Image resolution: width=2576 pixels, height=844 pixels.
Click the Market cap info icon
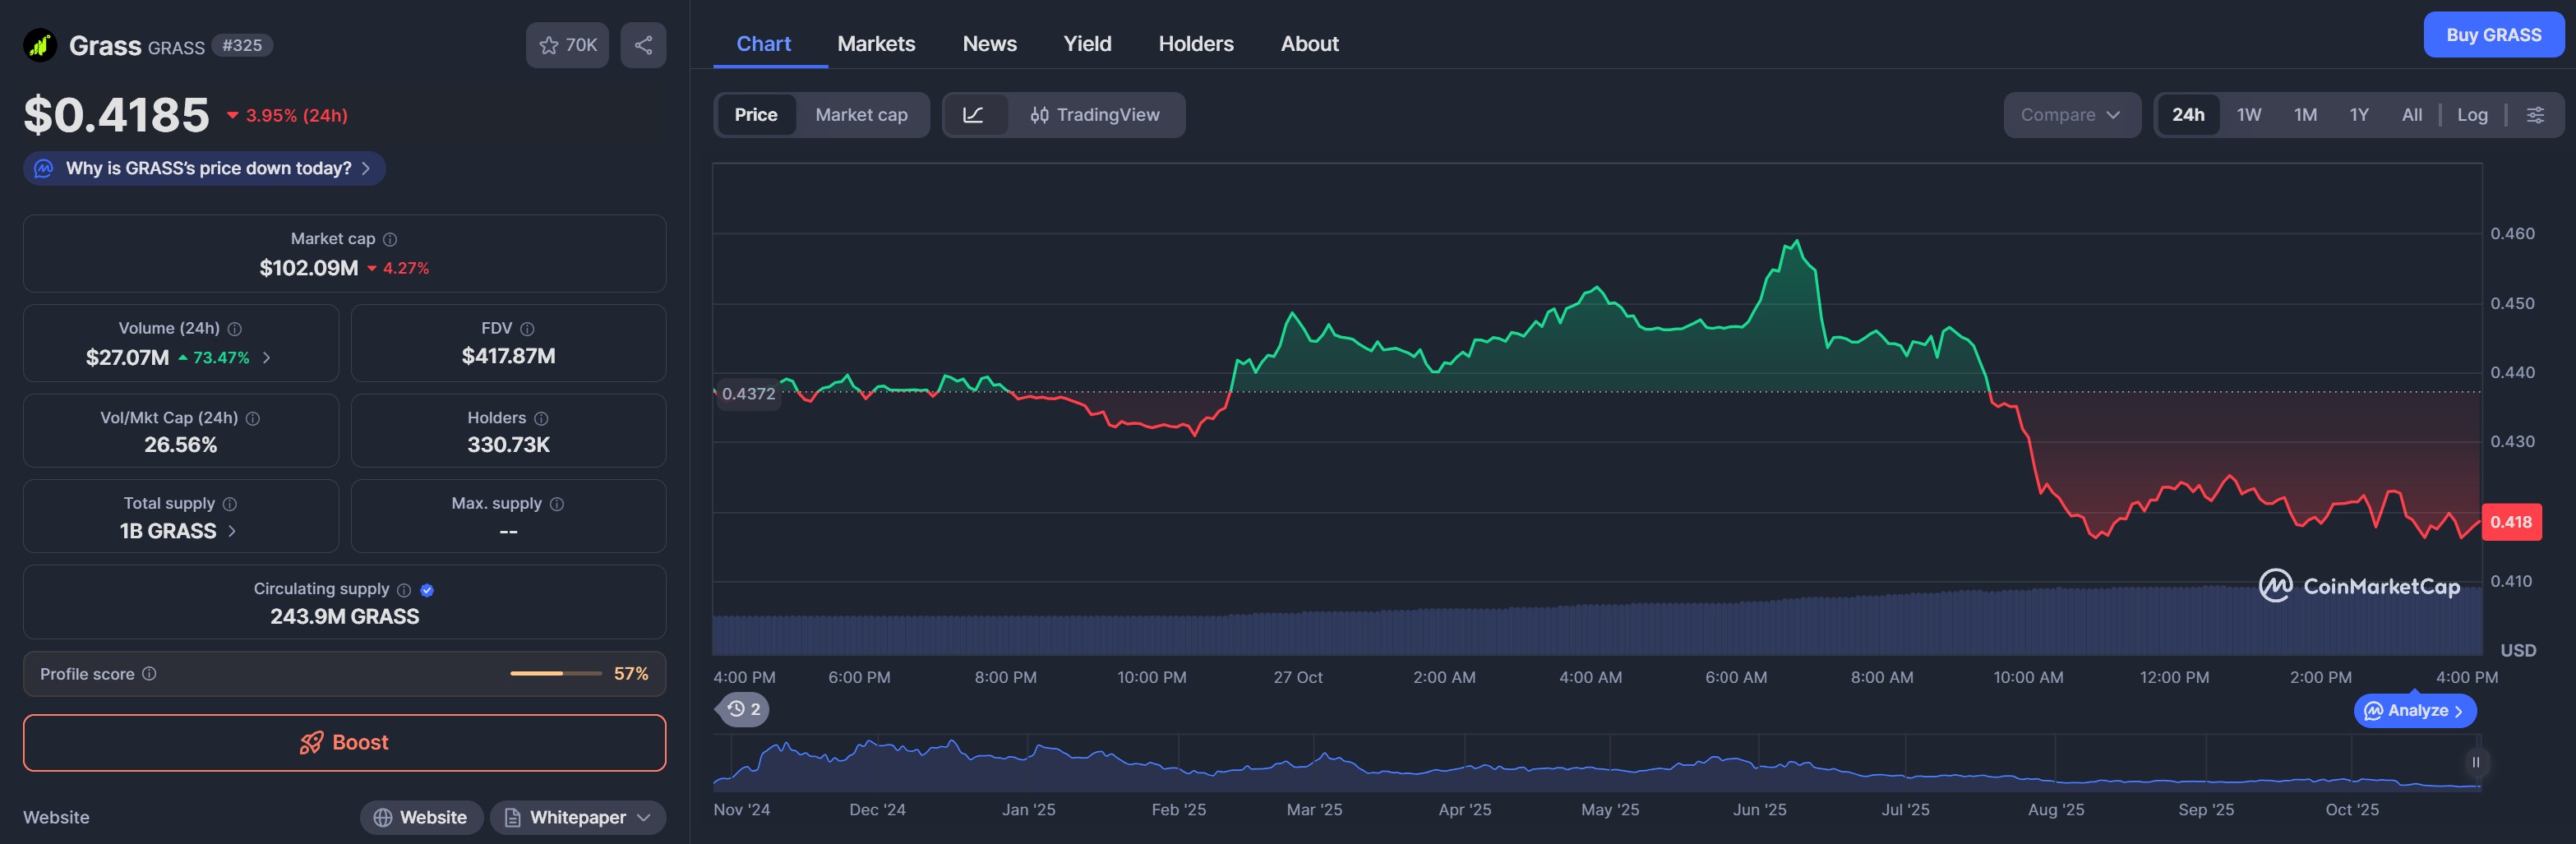click(390, 239)
